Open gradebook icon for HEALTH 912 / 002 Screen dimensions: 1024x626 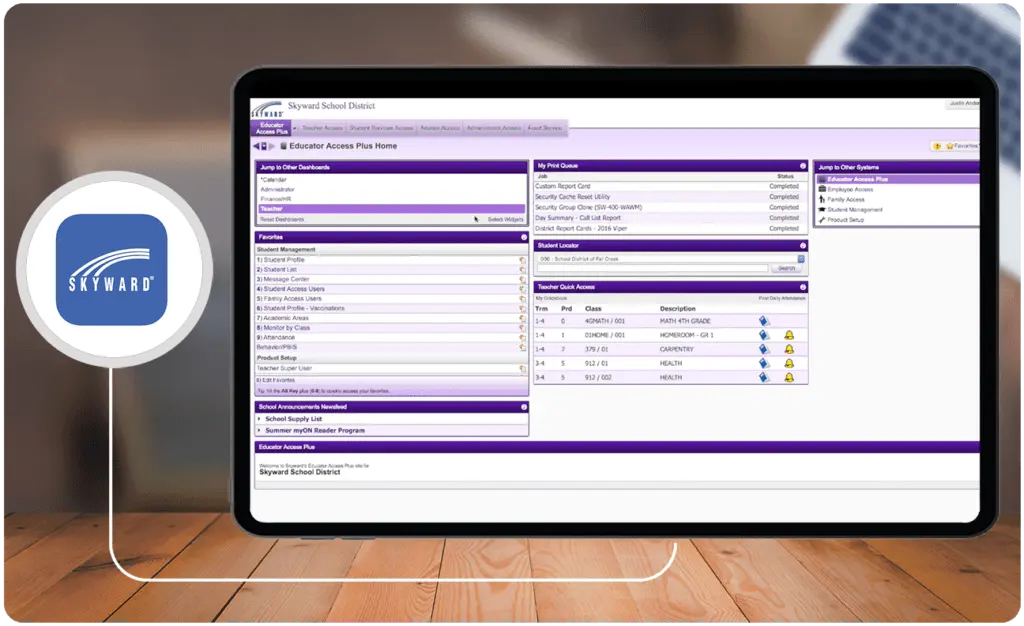(x=764, y=377)
